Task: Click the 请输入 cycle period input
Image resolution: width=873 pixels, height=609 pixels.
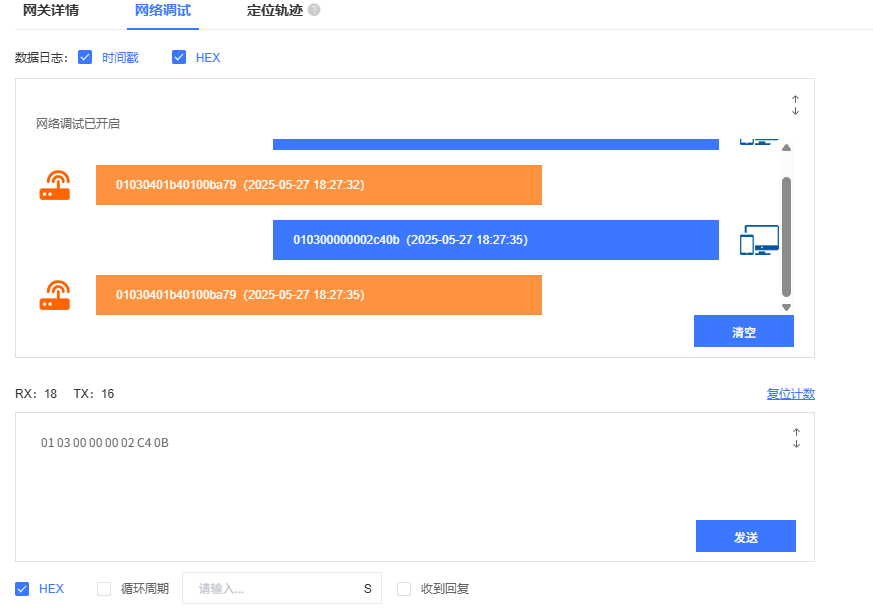Action: tap(282, 588)
